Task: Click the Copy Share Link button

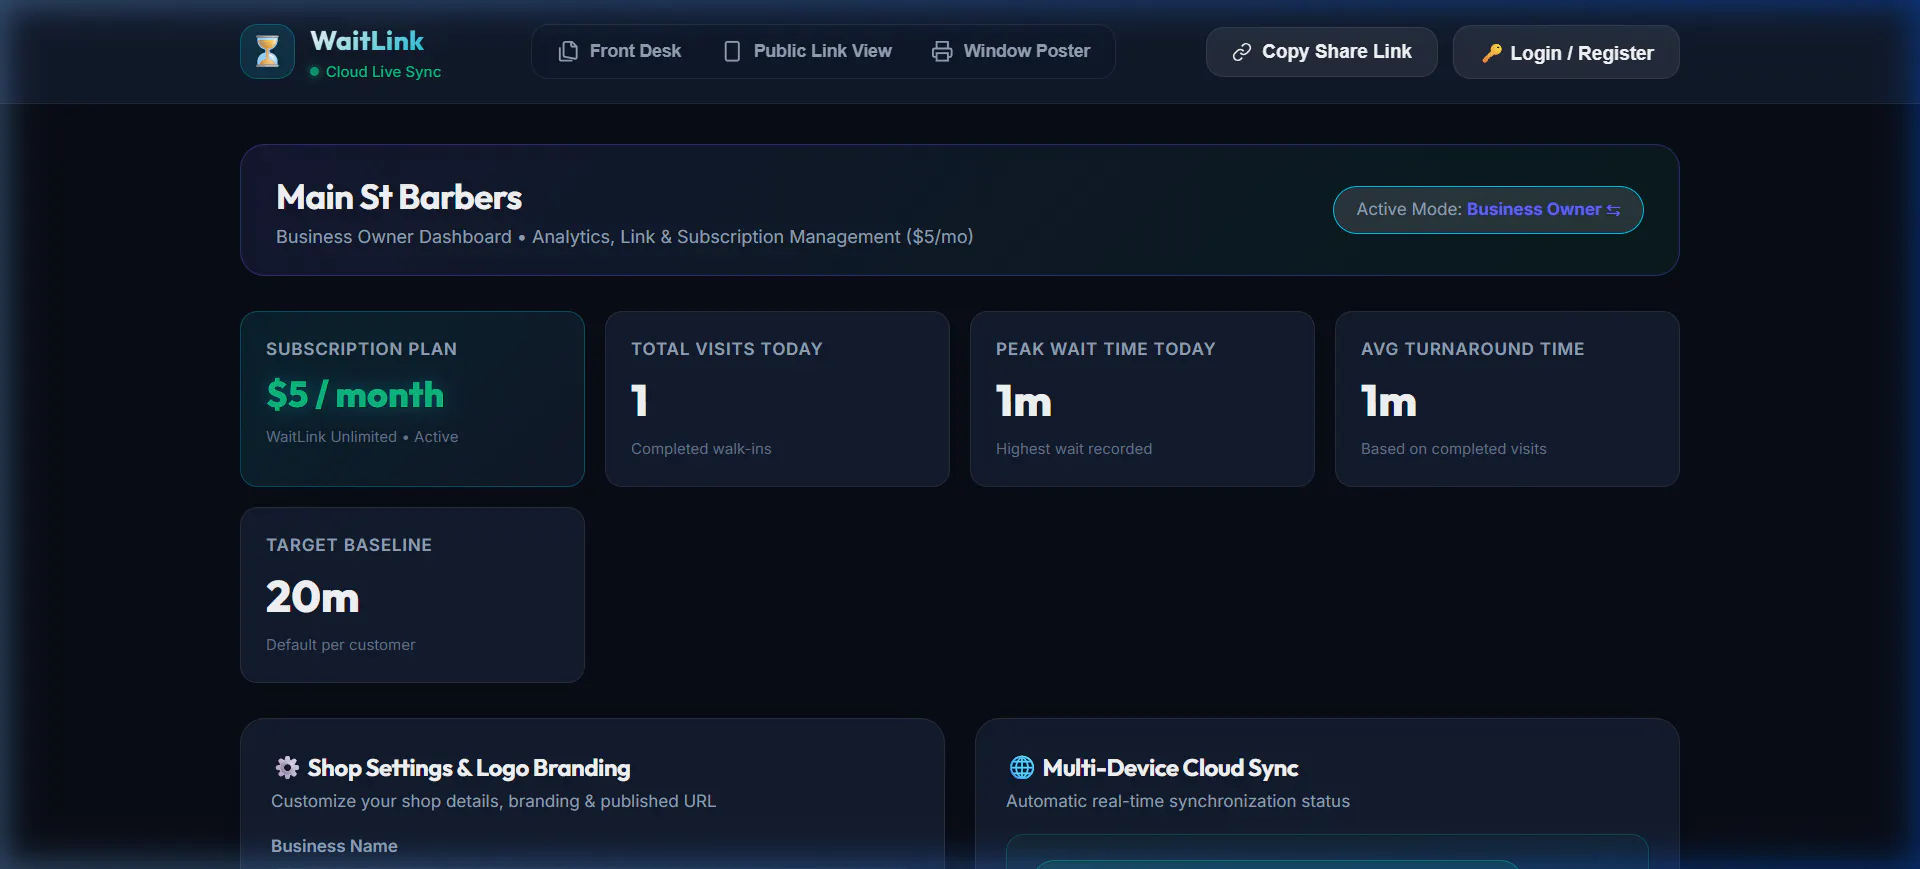Action: pos(1321,52)
